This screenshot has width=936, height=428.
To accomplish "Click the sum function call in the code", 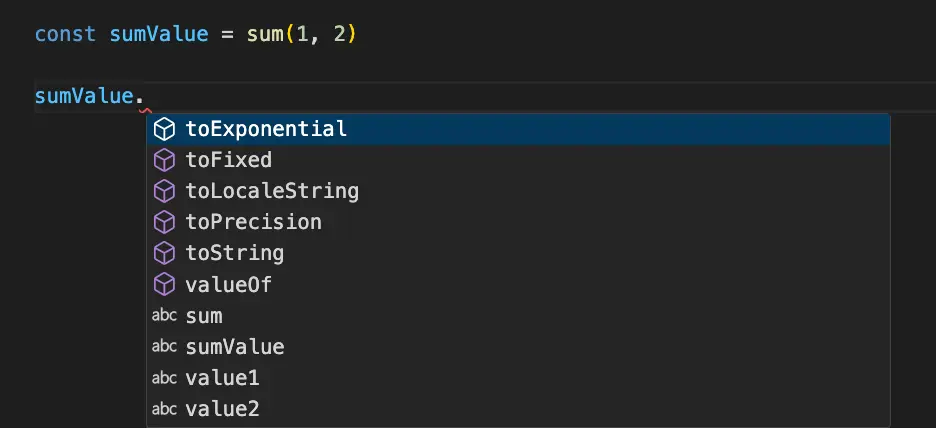I will pos(265,34).
